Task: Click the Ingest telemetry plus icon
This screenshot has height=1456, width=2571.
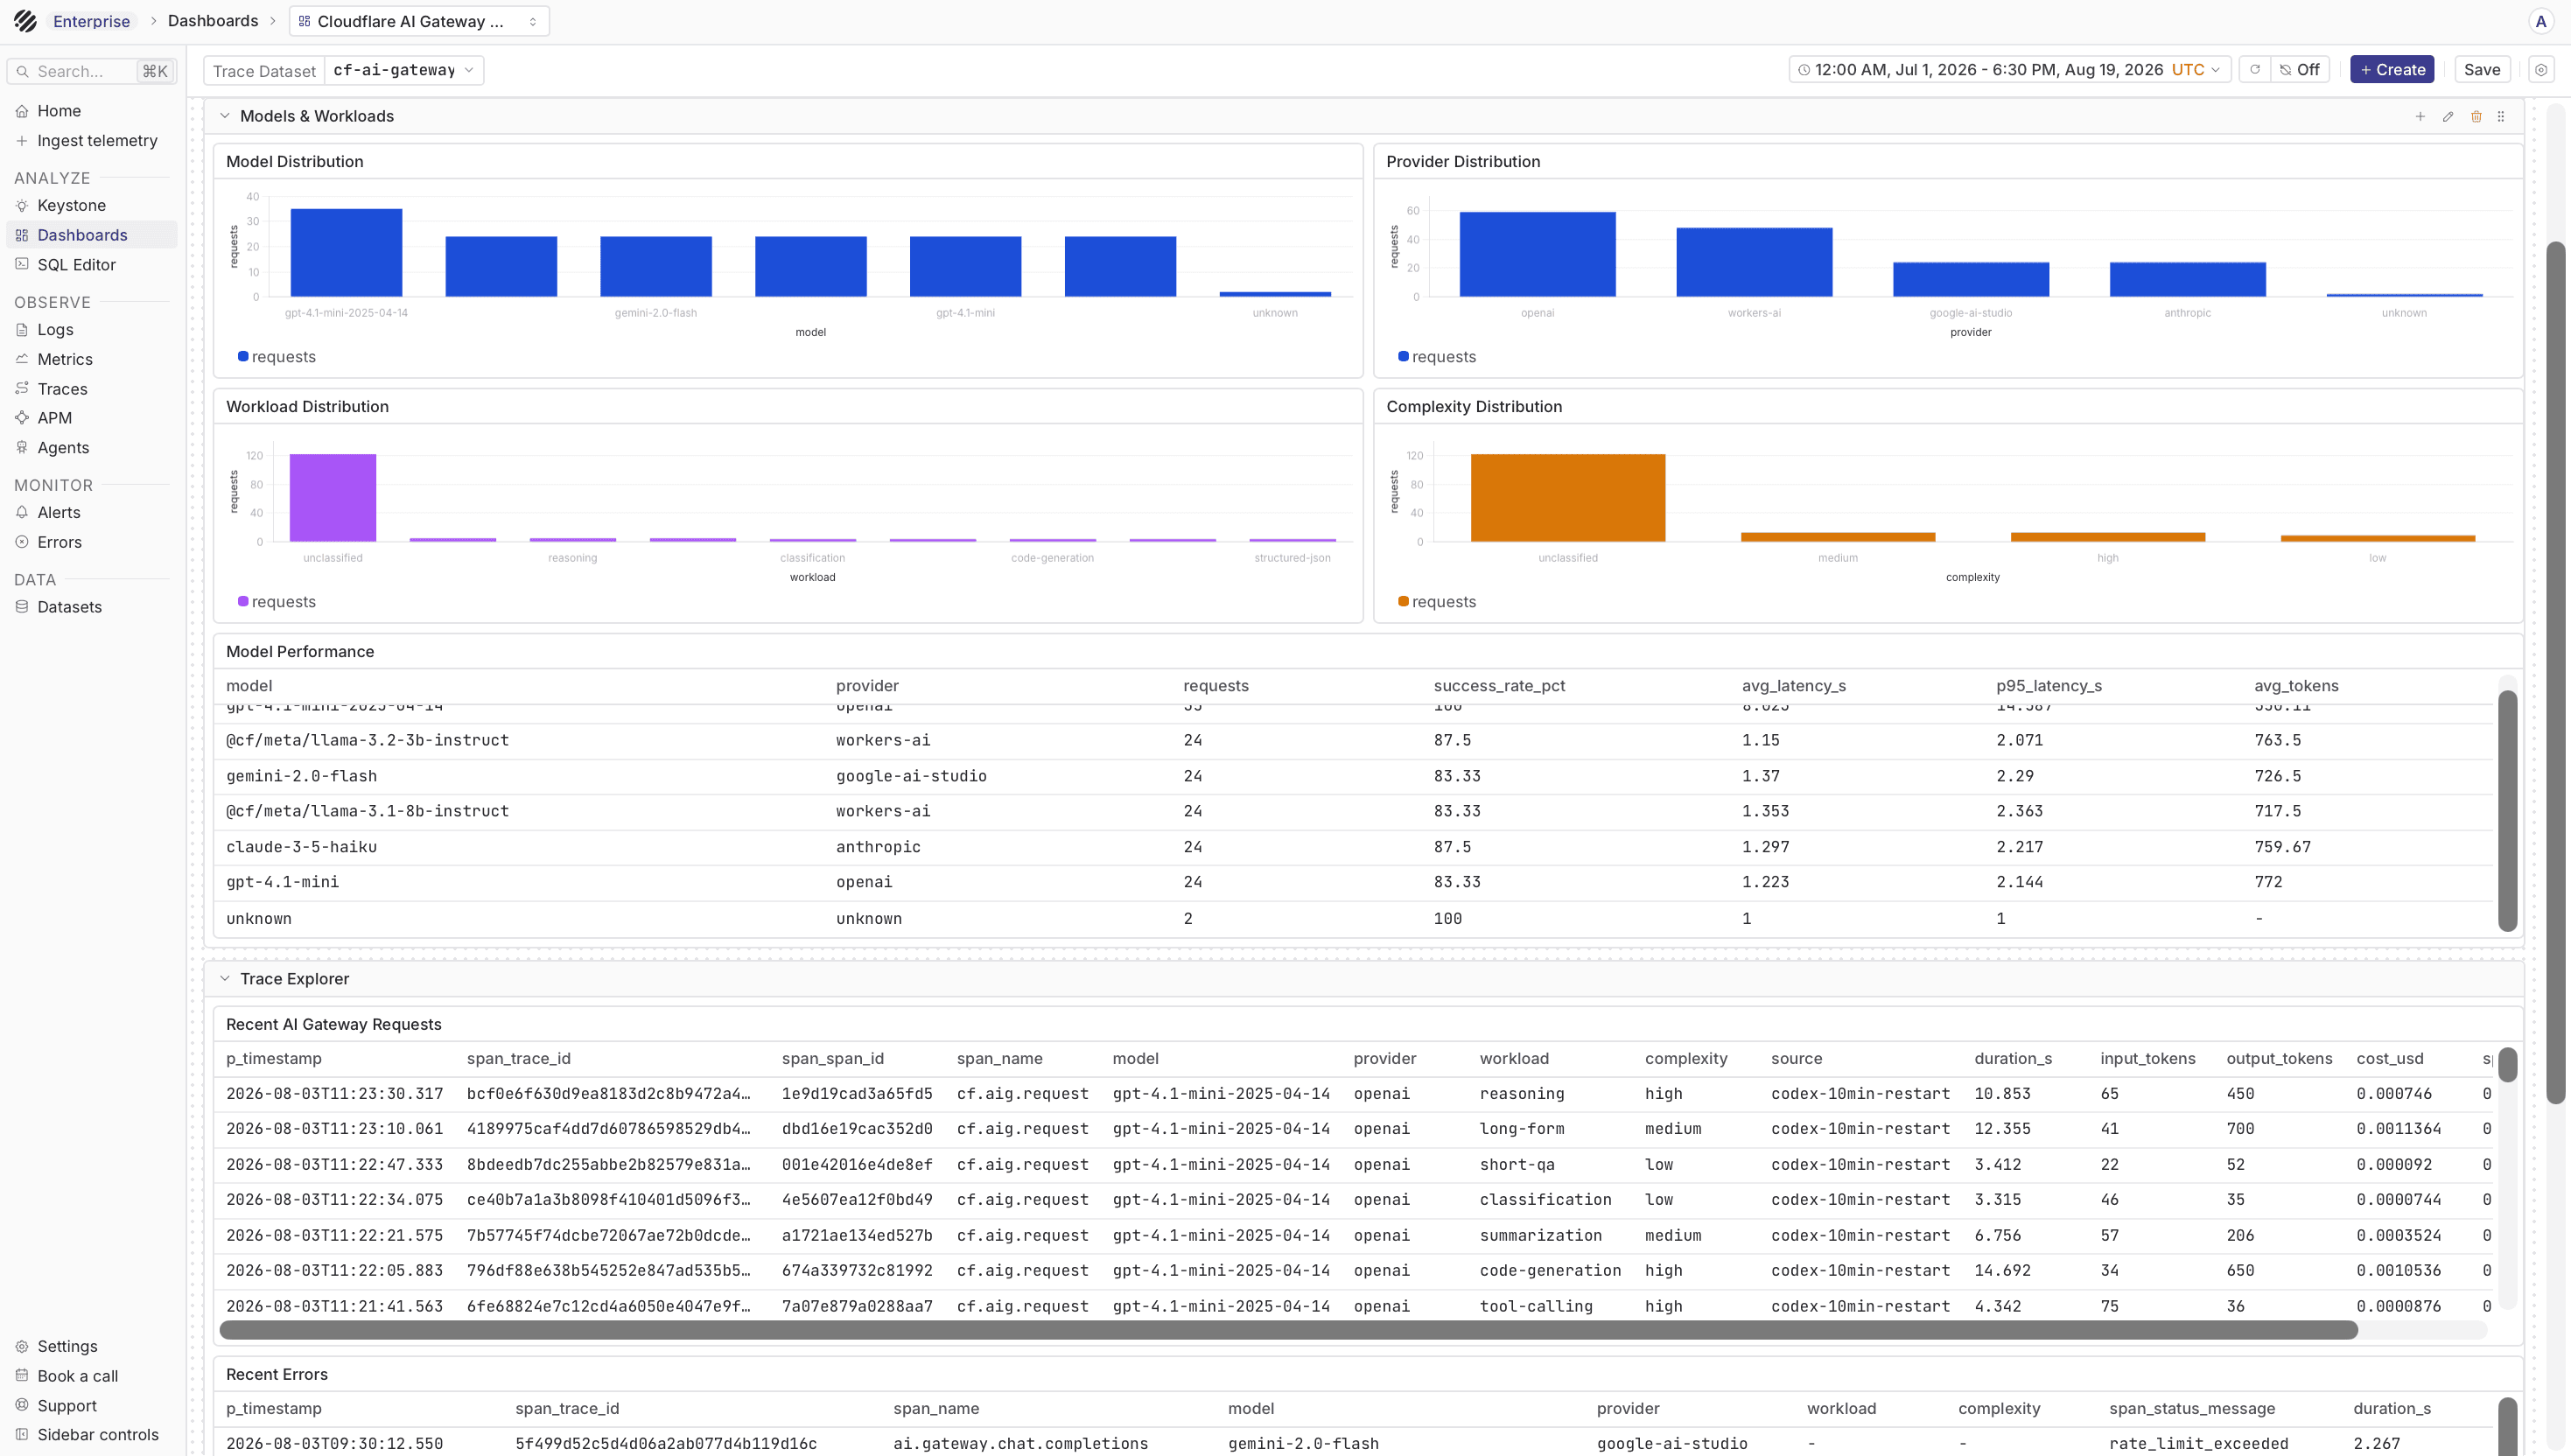Action: [22, 141]
